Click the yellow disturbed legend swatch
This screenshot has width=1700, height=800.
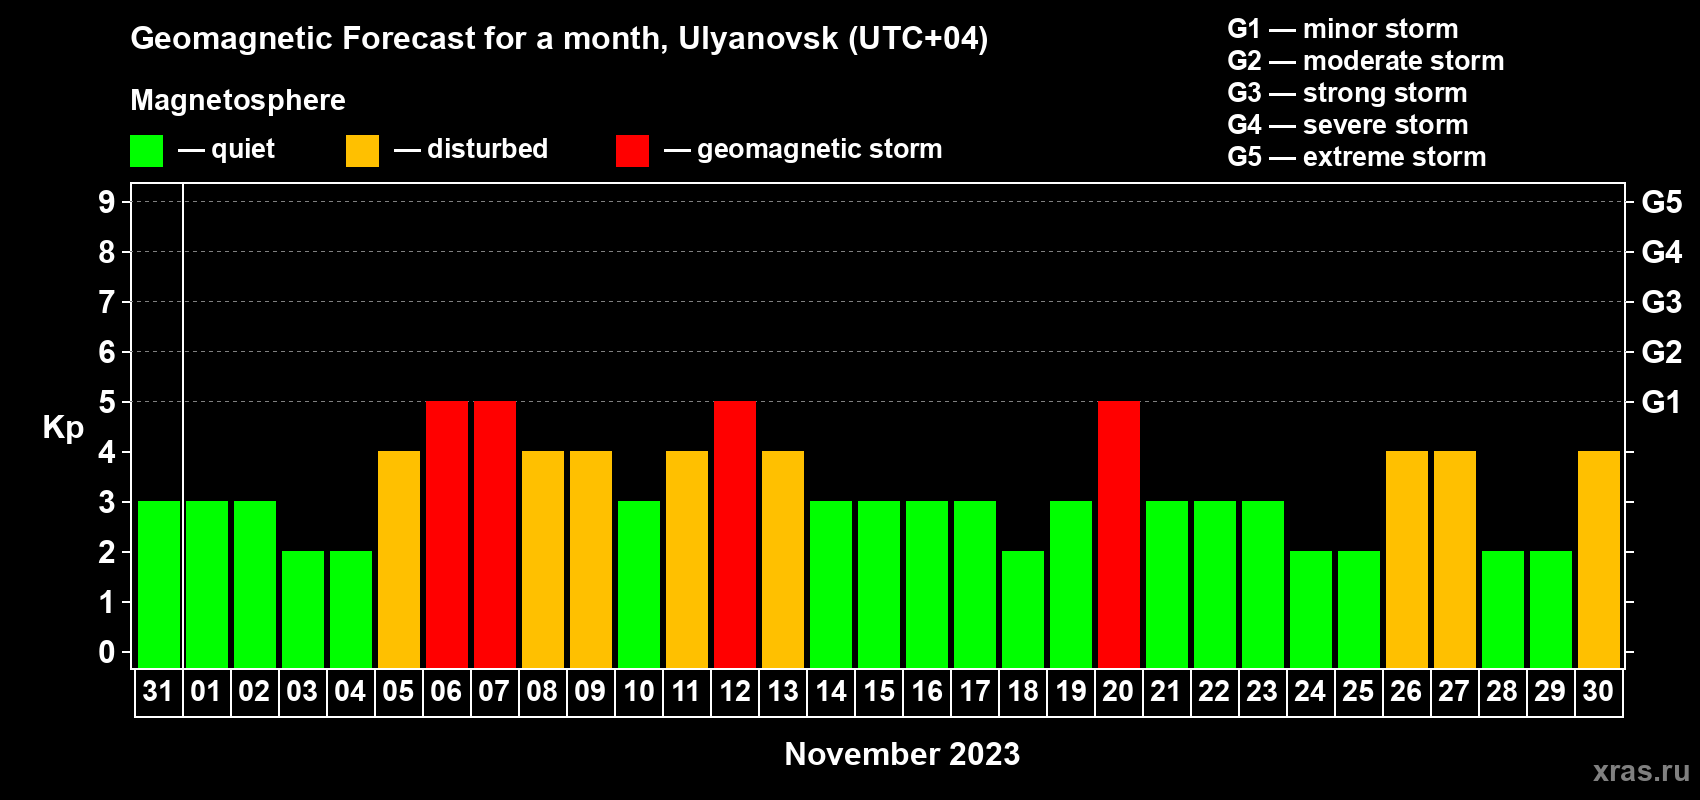coord(362,151)
